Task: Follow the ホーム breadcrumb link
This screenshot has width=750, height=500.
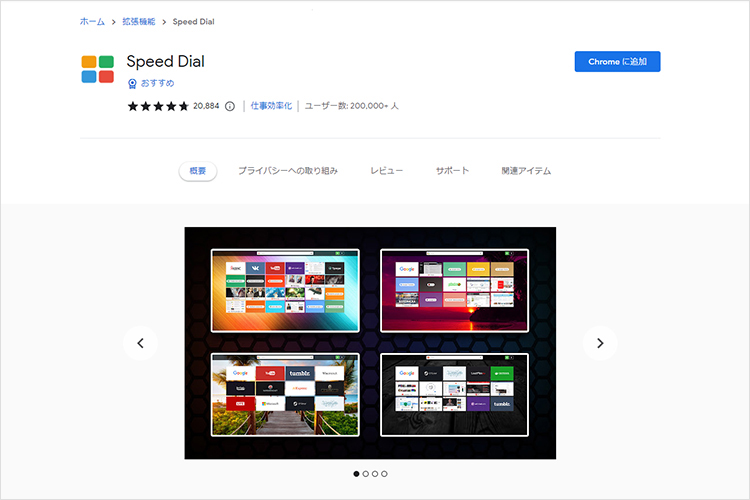Action: click(92, 22)
